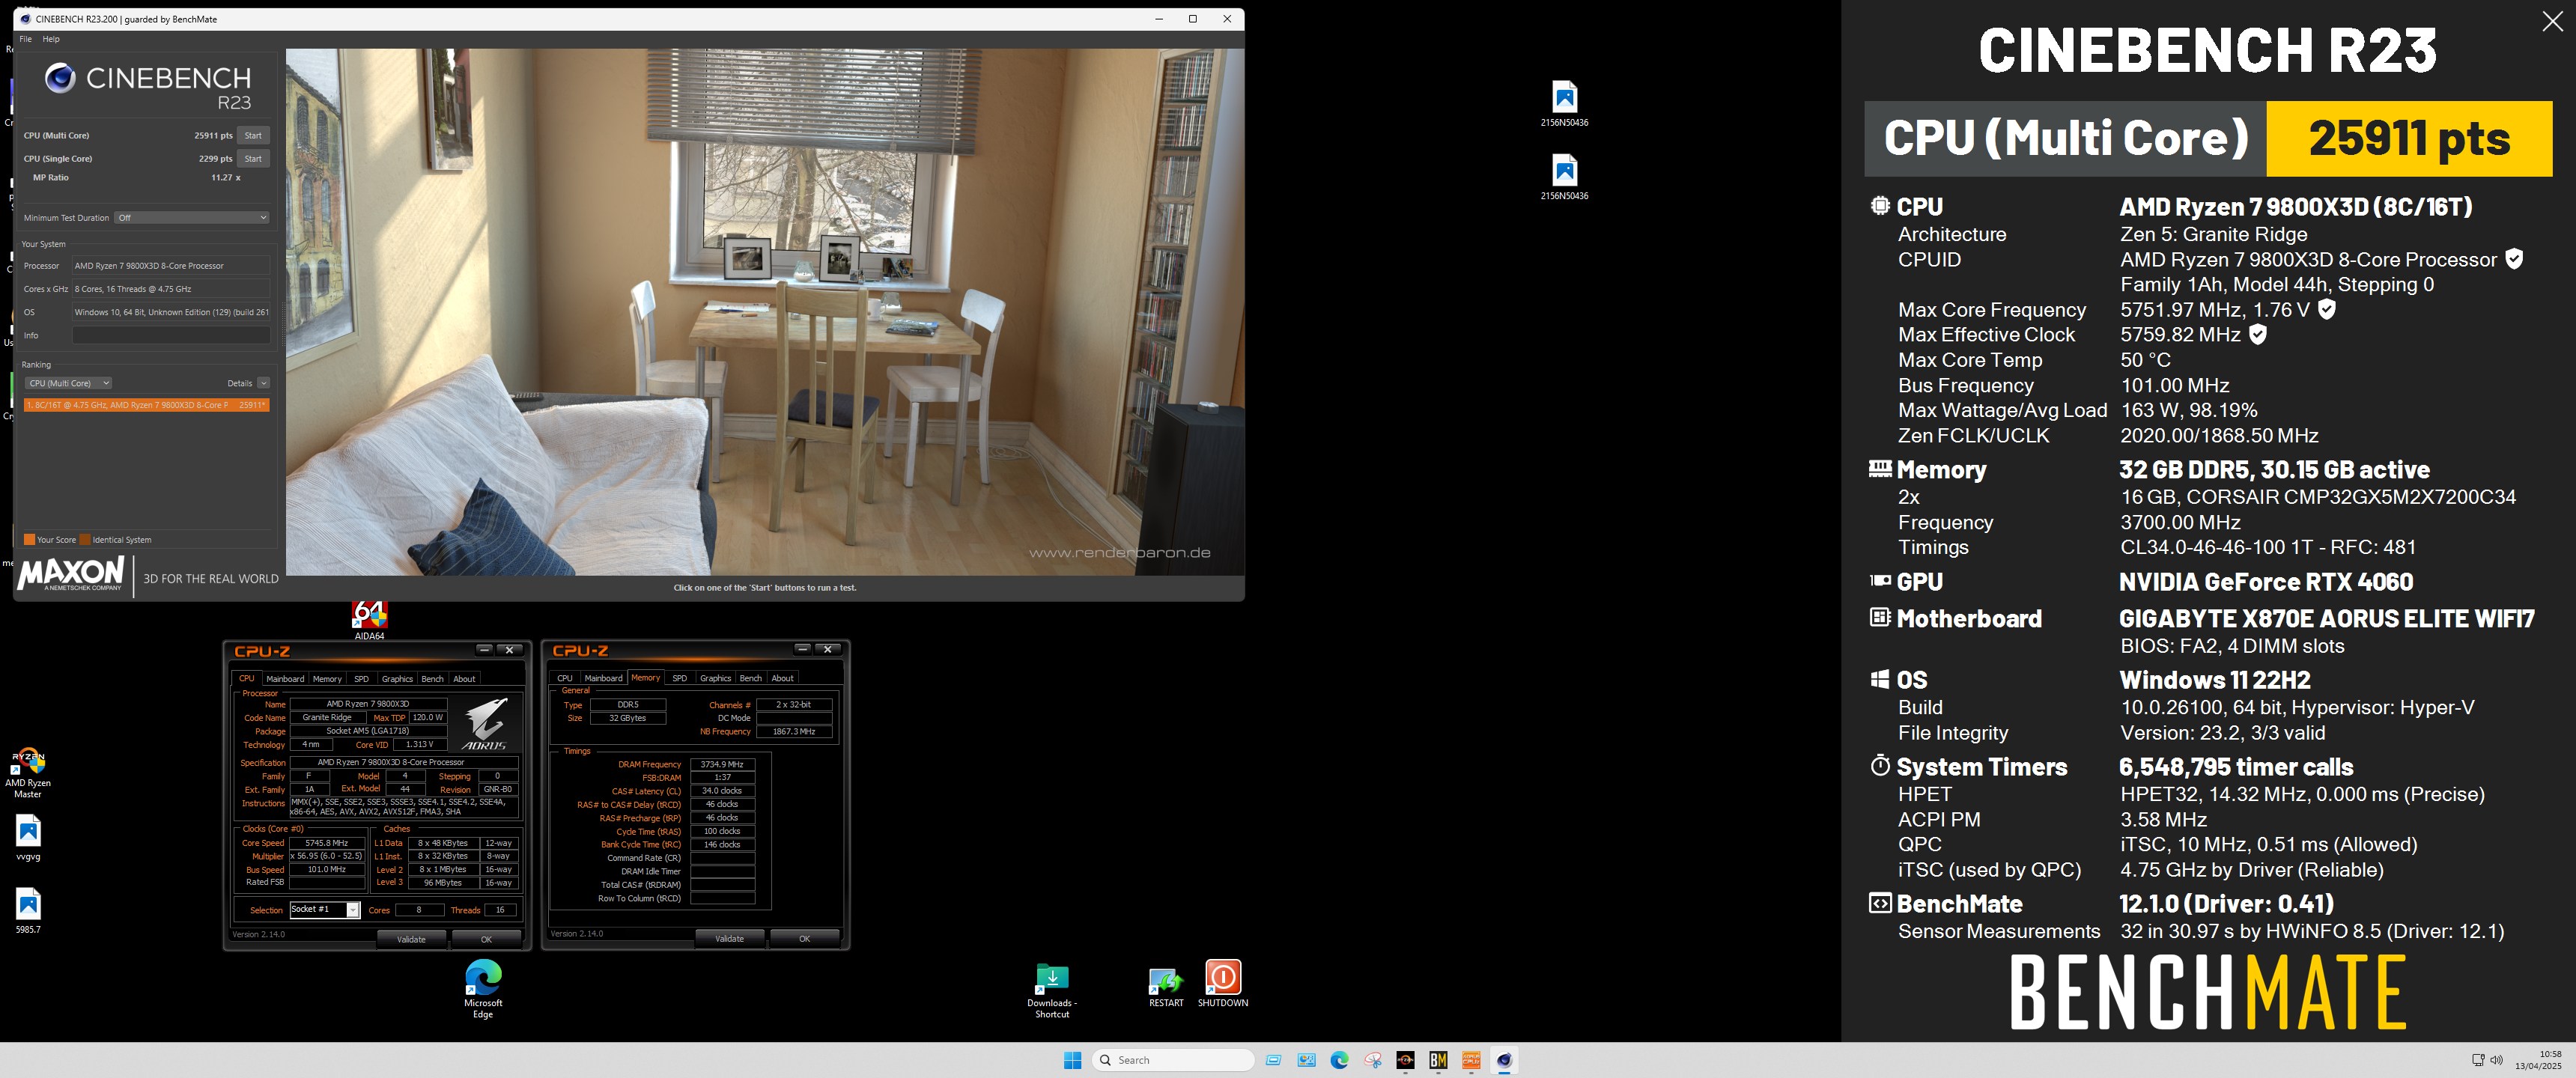Image resolution: width=2576 pixels, height=1078 pixels.
Task: Select Memory tab in left CPU-Z window
Action: [x=327, y=678]
